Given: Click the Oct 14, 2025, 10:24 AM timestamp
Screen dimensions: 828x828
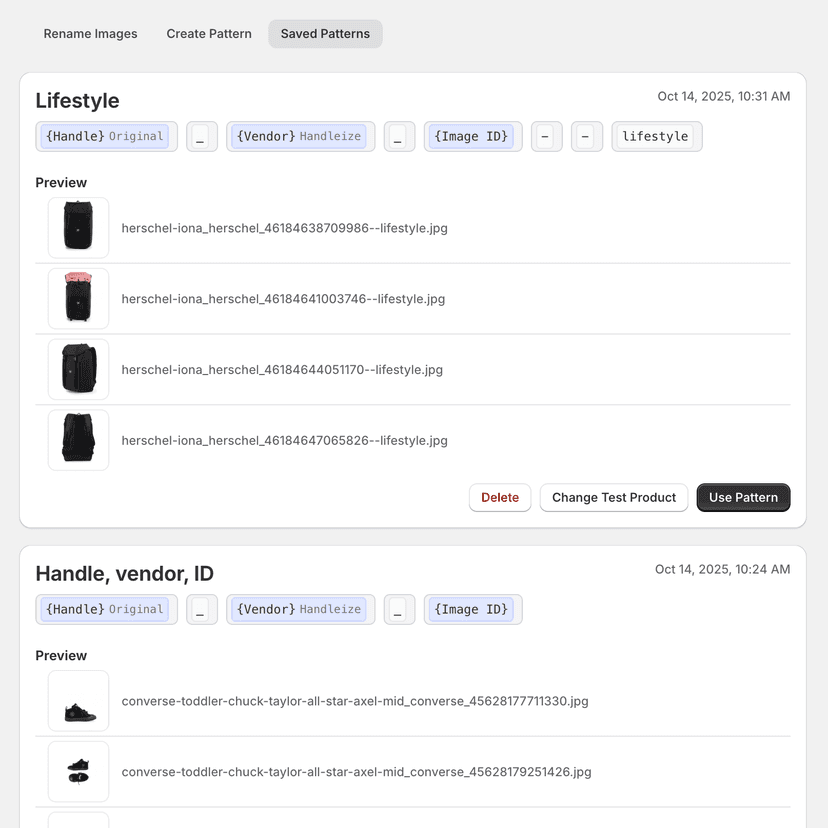Looking at the screenshot, I should [723, 568].
